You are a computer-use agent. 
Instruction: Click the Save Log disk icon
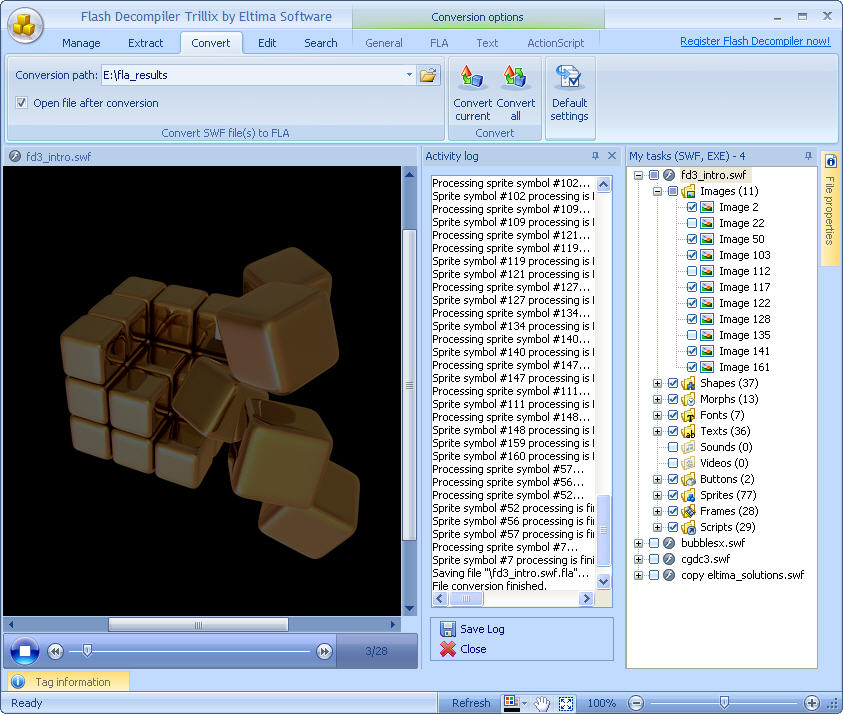447,629
